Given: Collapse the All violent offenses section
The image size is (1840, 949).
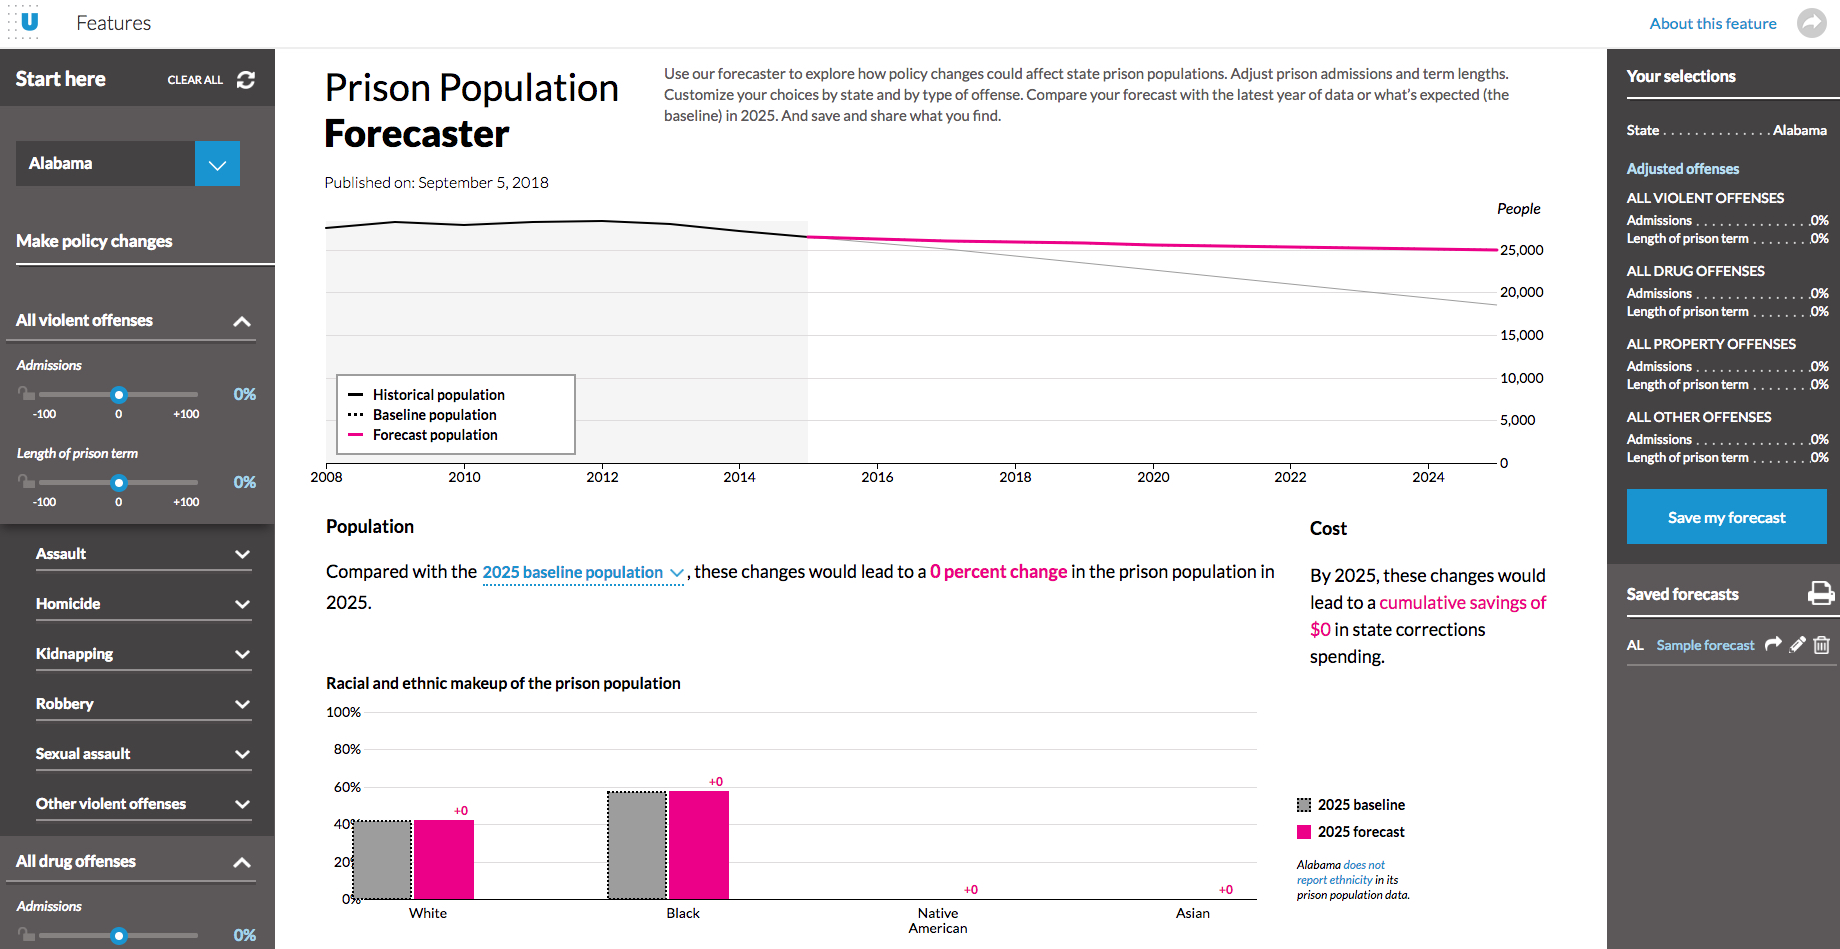Looking at the screenshot, I should point(242,321).
